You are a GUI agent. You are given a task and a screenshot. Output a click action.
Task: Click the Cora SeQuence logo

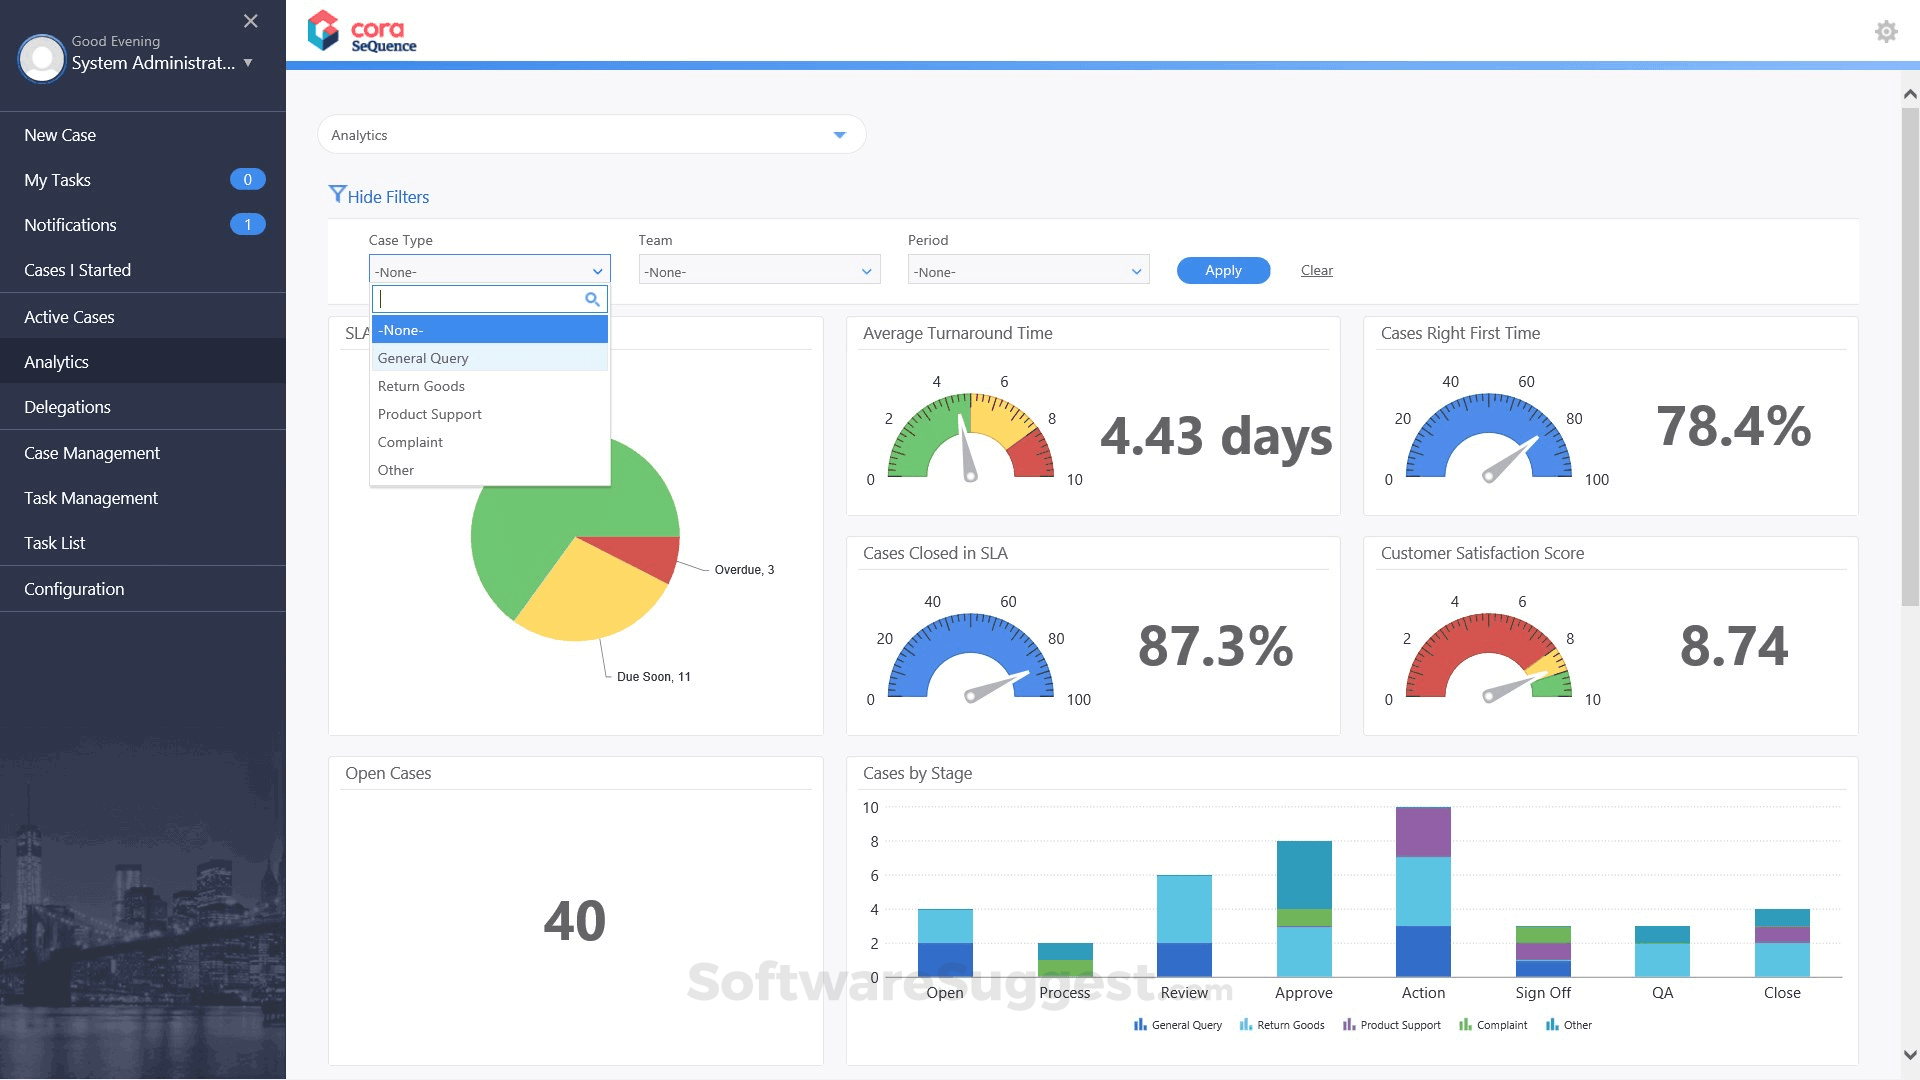tap(362, 32)
